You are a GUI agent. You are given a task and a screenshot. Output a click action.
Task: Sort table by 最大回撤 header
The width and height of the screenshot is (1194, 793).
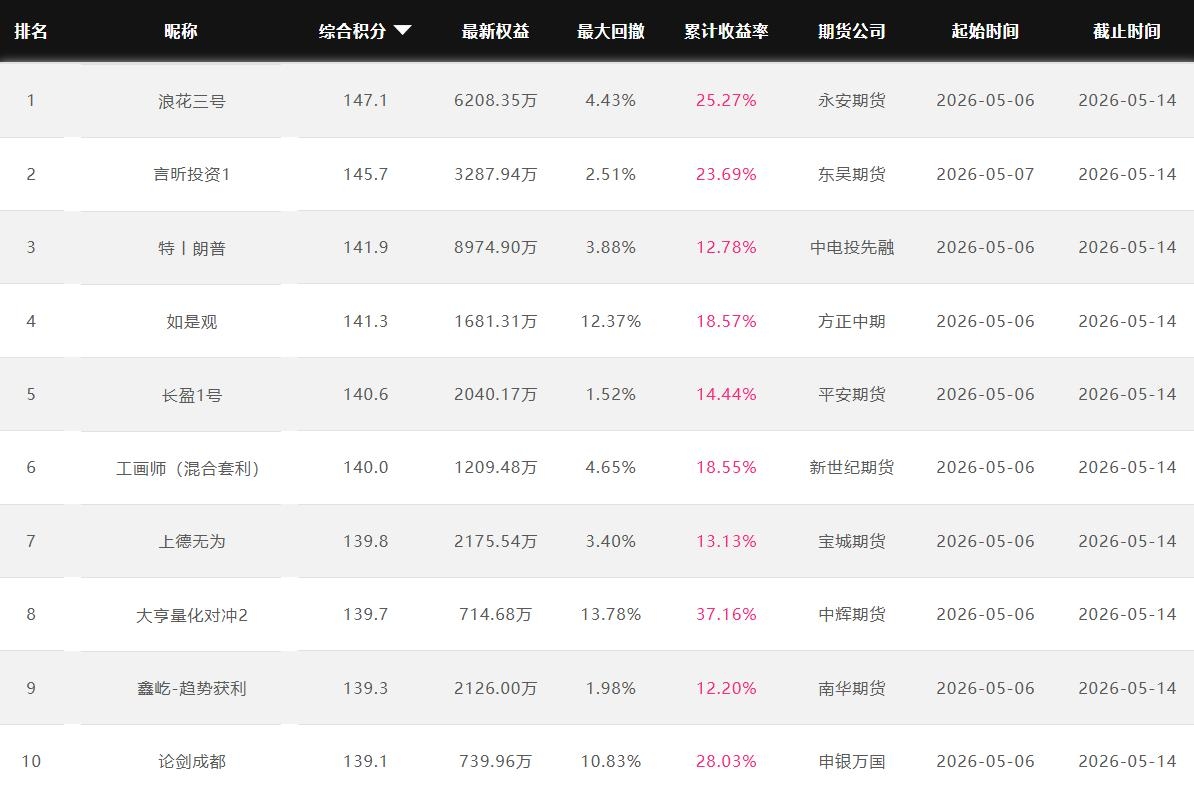(611, 31)
